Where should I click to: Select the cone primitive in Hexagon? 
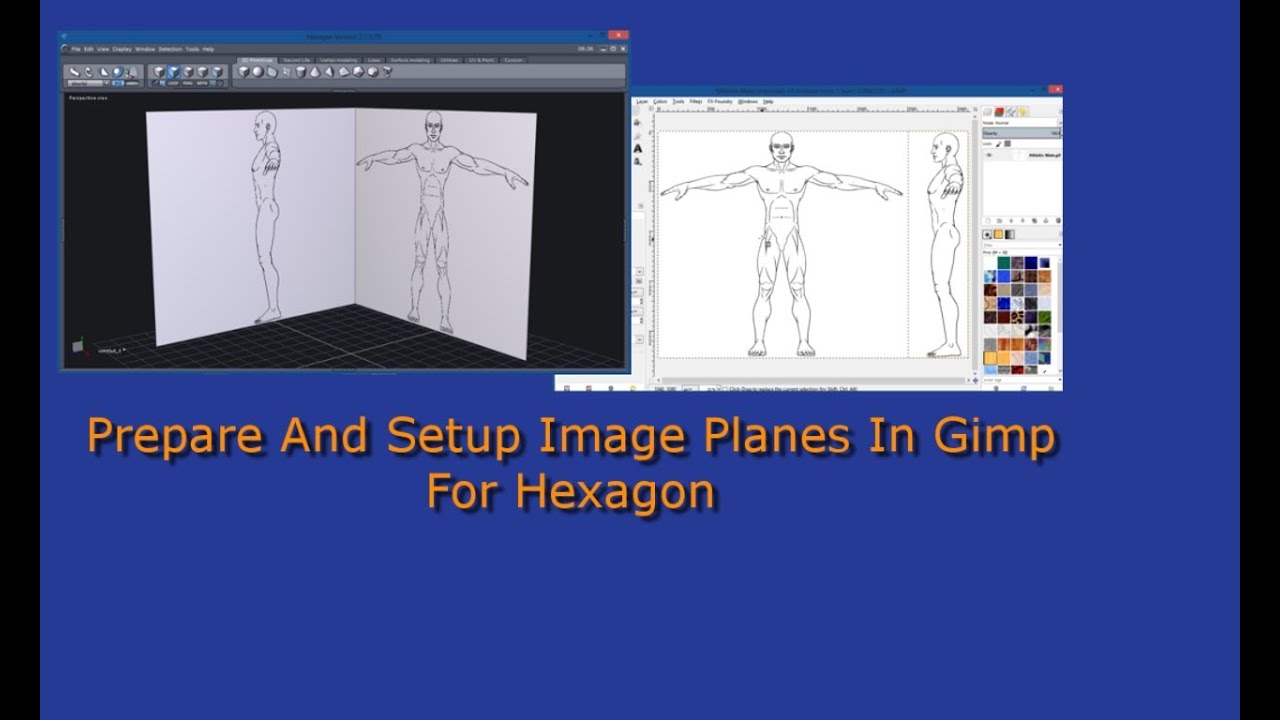pos(314,72)
